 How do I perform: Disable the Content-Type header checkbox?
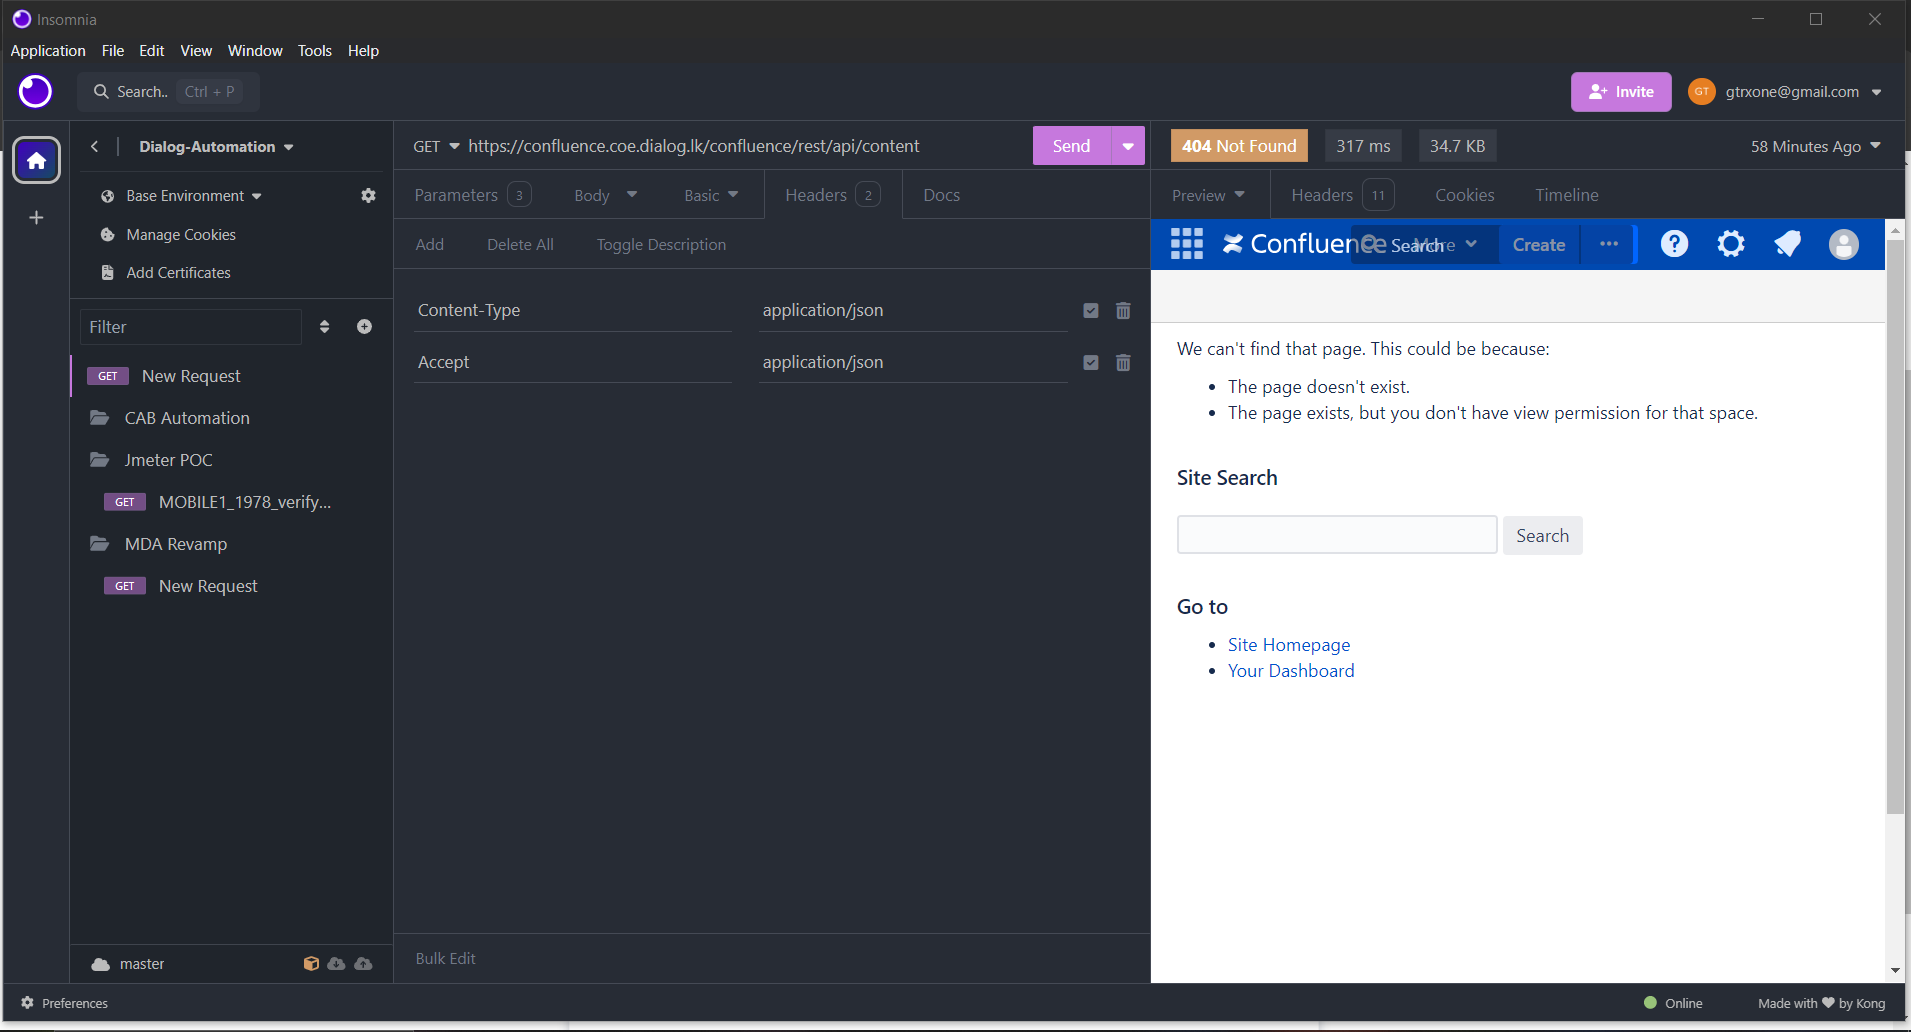click(1091, 310)
